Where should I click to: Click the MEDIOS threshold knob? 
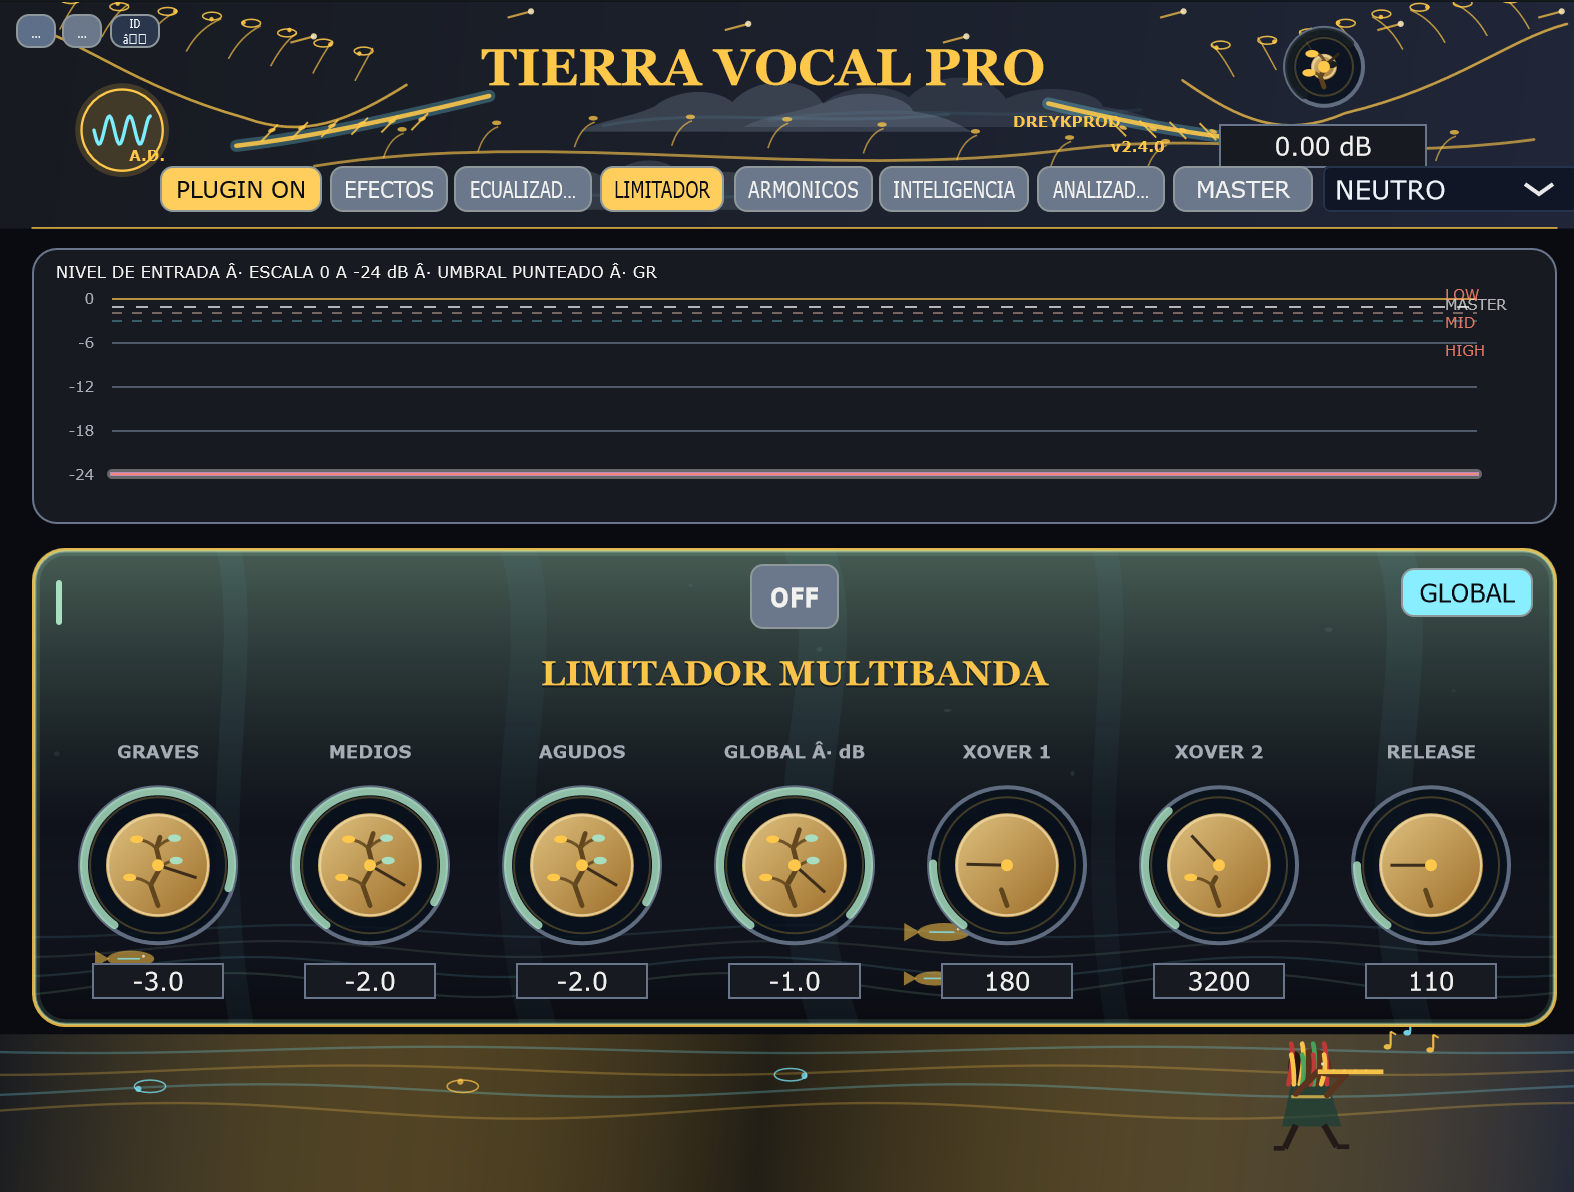pos(370,865)
